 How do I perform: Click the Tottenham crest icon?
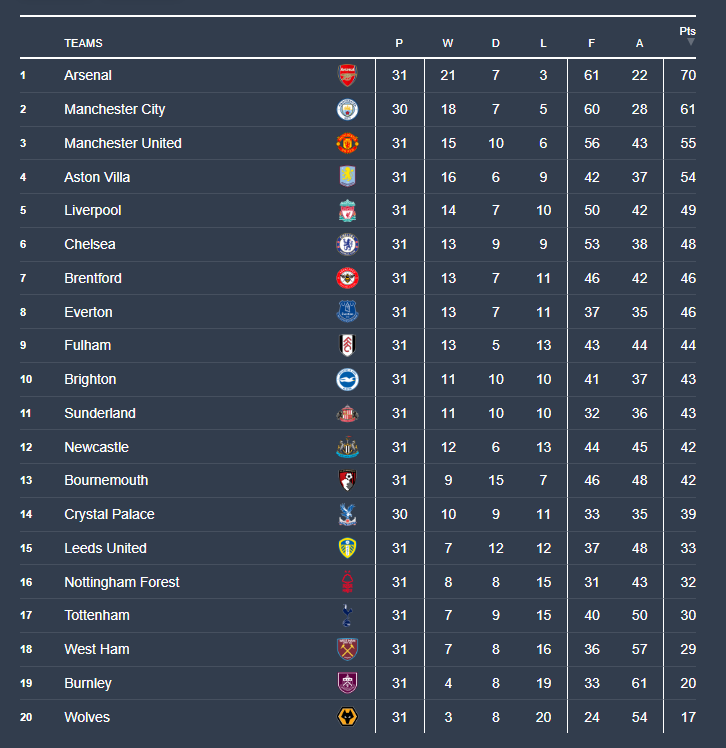tap(347, 615)
